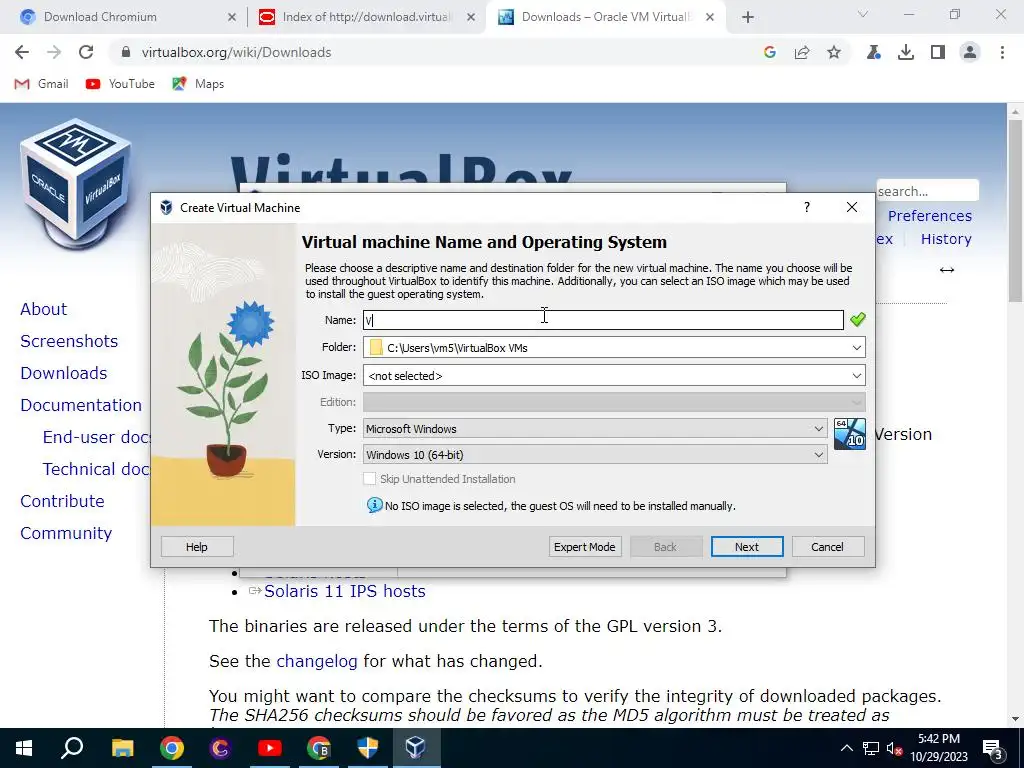
Task: Click the dialog question mark help icon
Action: point(807,207)
